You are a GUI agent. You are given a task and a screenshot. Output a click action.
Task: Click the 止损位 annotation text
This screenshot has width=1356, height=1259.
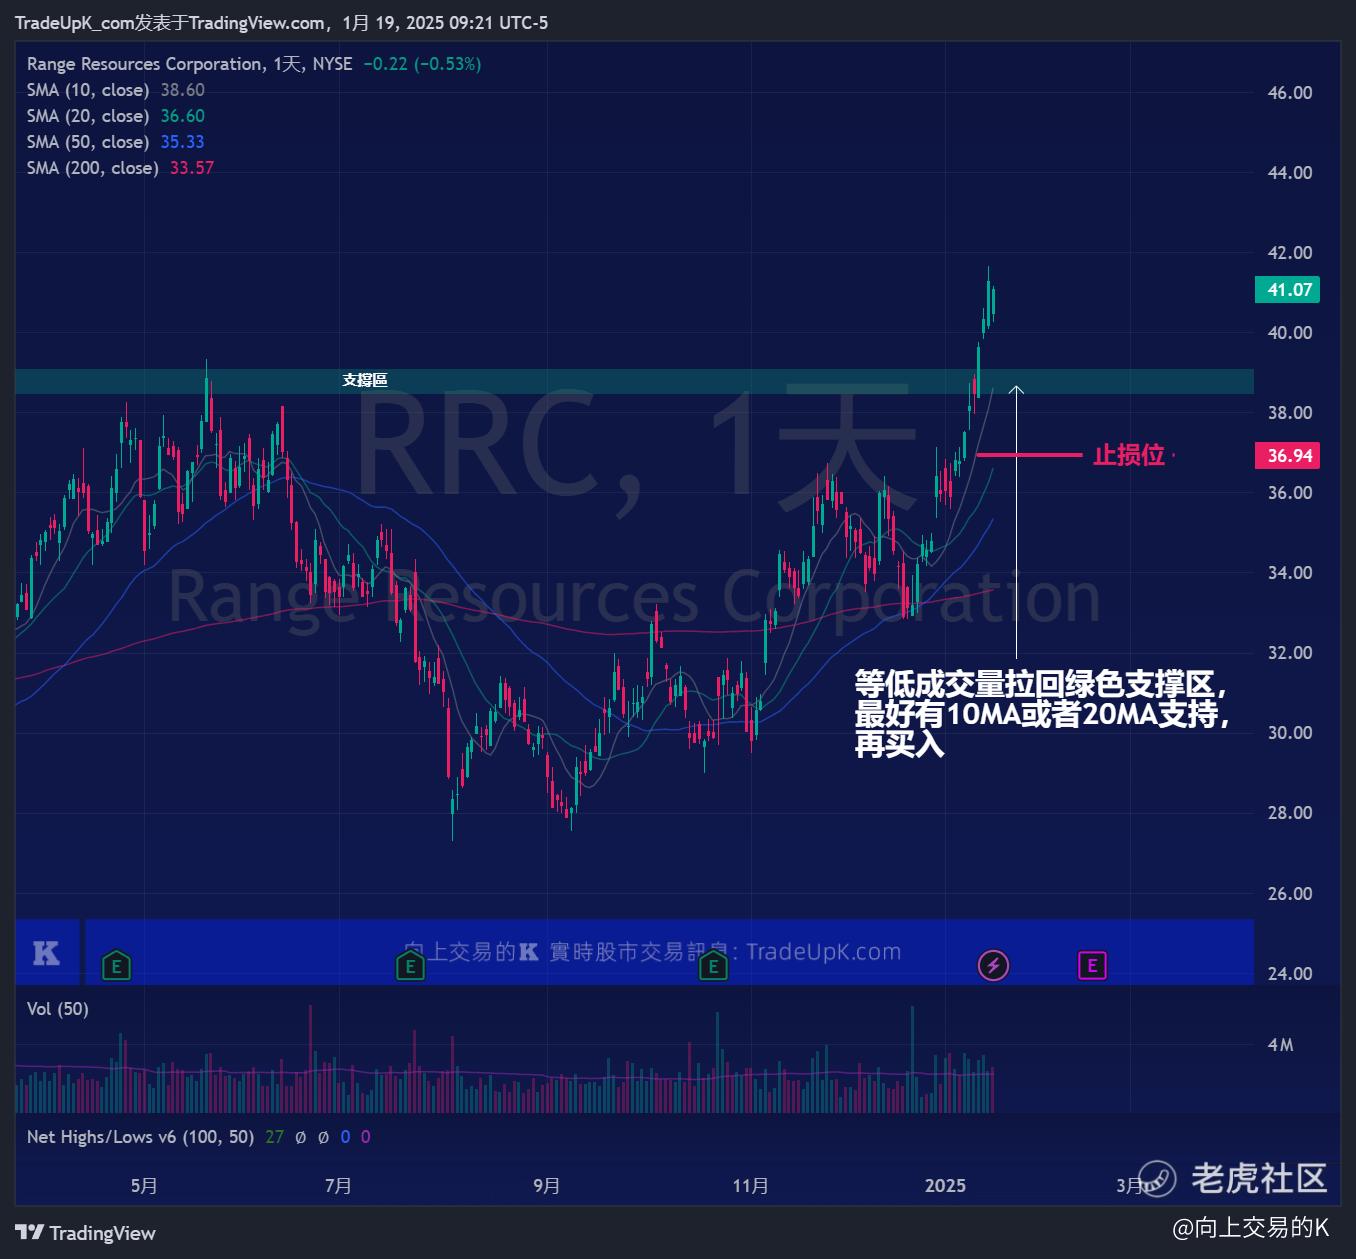pyautogui.click(x=1129, y=455)
